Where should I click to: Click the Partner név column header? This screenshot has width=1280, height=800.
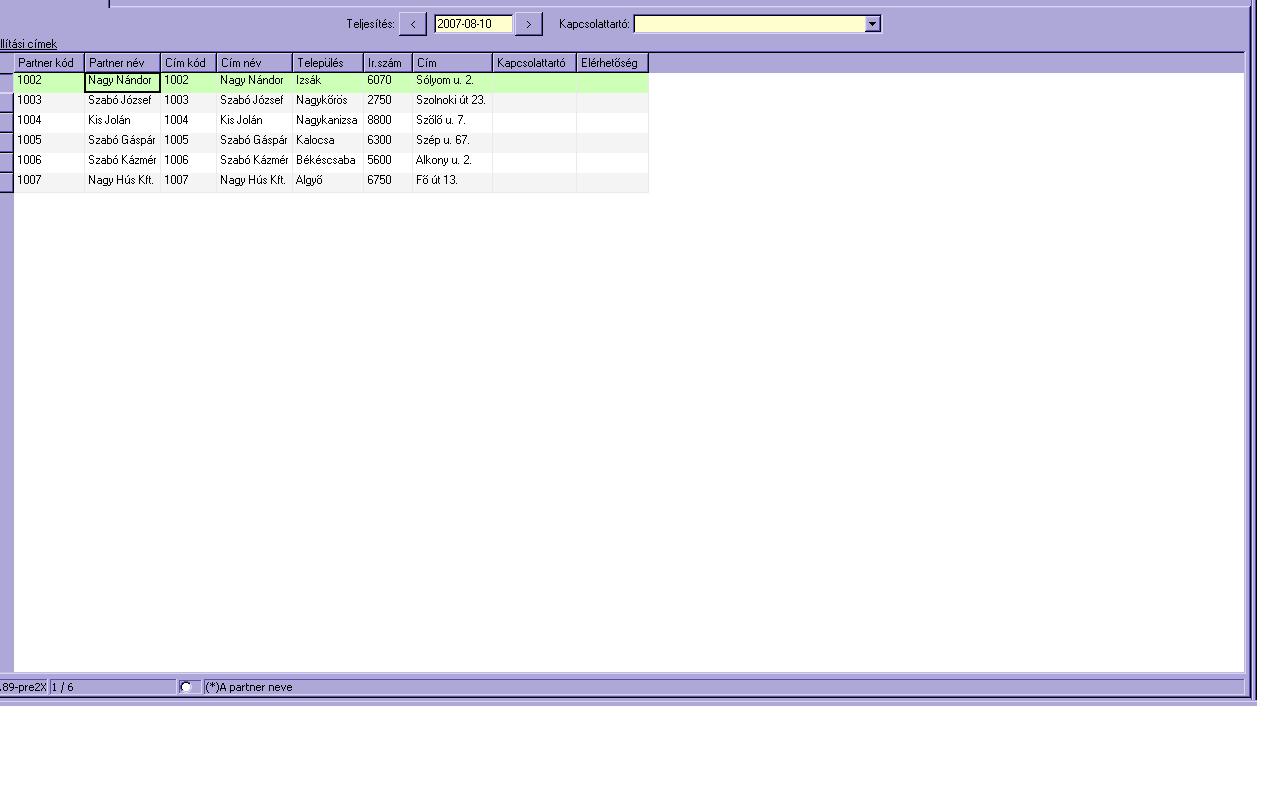122,63
